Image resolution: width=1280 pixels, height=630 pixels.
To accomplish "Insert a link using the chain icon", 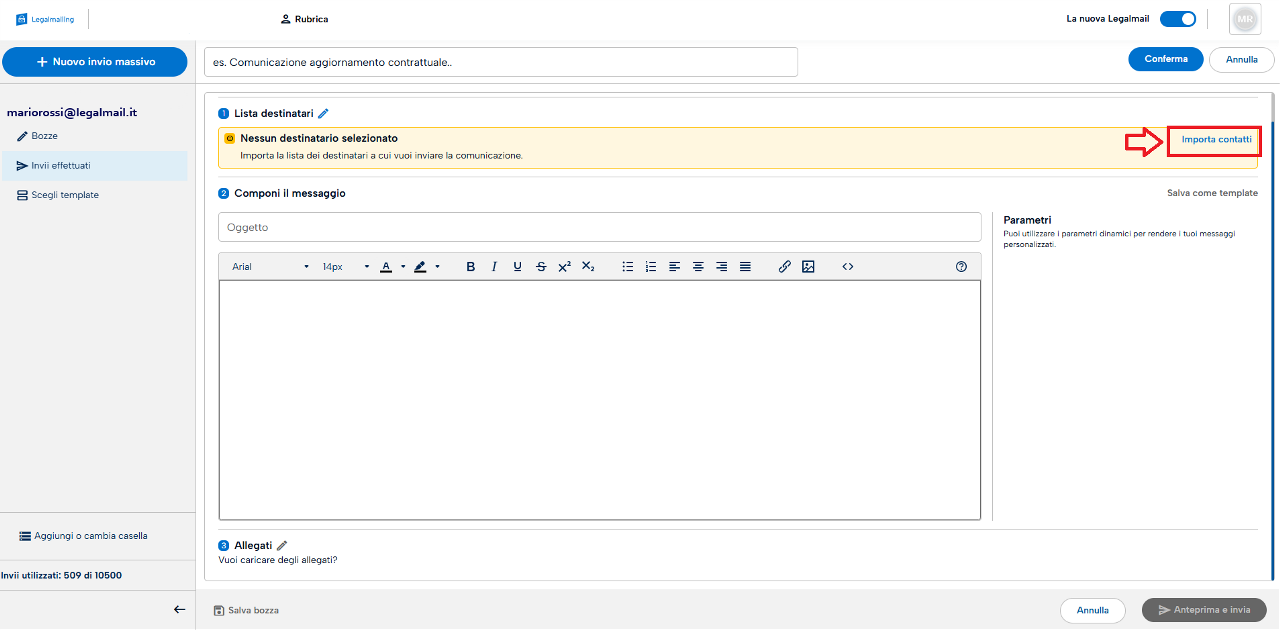I will pyautogui.click(x=785, y=267).
